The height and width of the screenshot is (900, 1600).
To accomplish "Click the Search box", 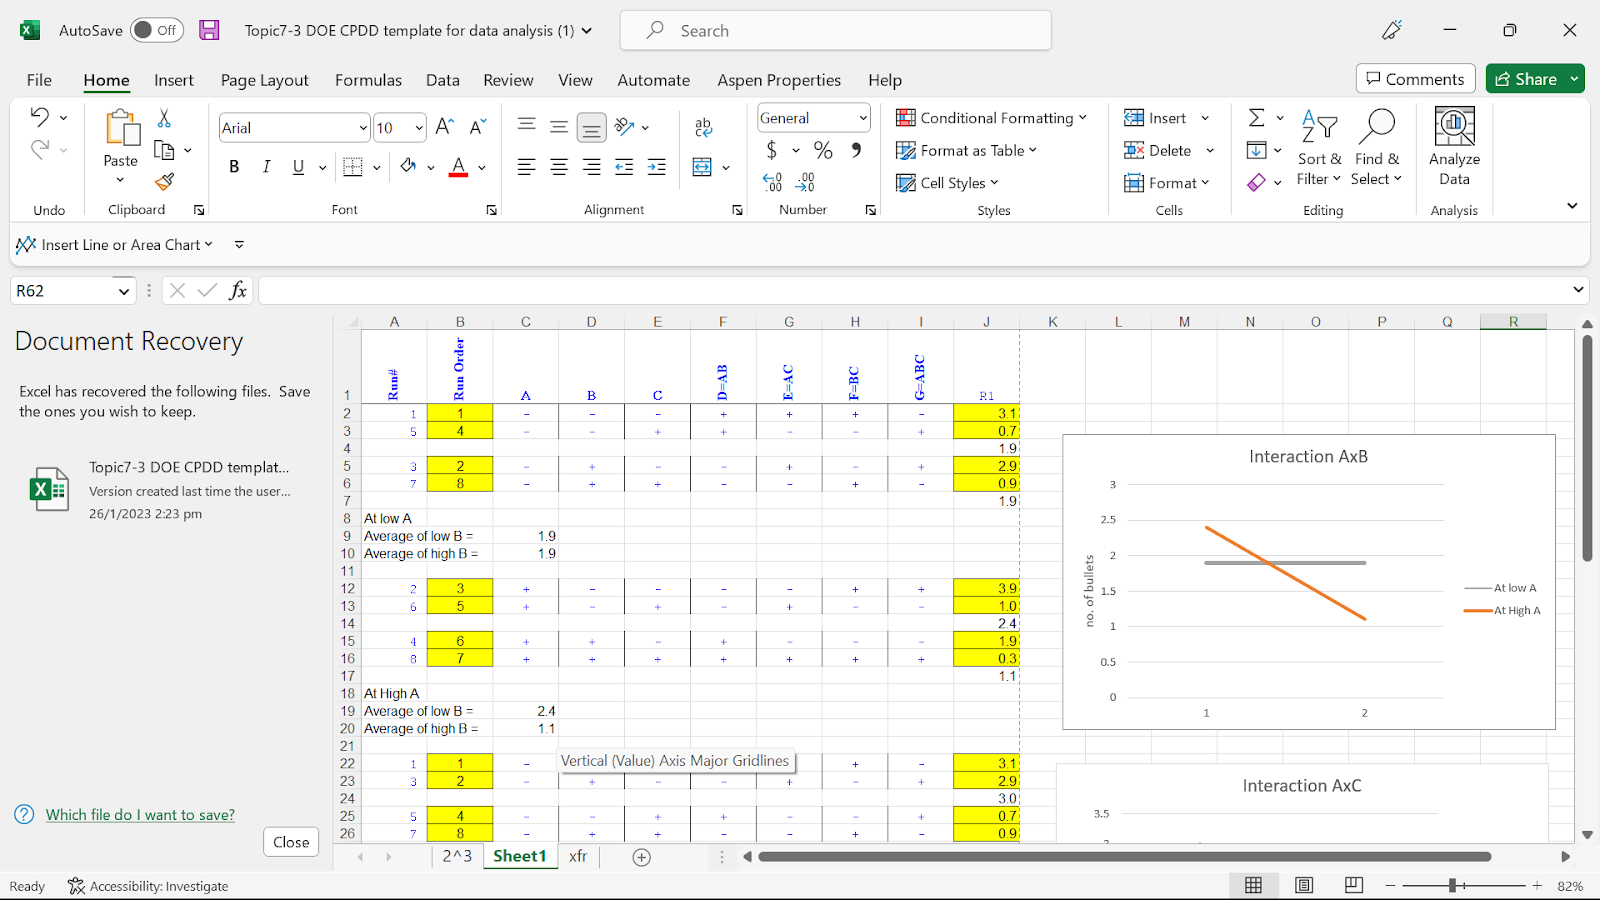I will 836,30.
